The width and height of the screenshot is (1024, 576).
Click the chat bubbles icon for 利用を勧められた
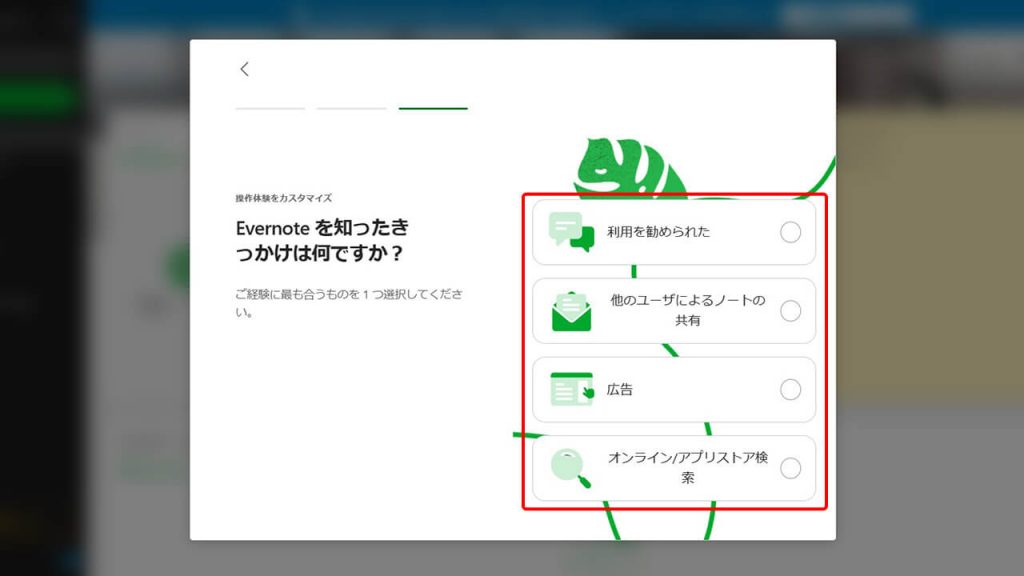pyautogui.click(x=571, y=232)
